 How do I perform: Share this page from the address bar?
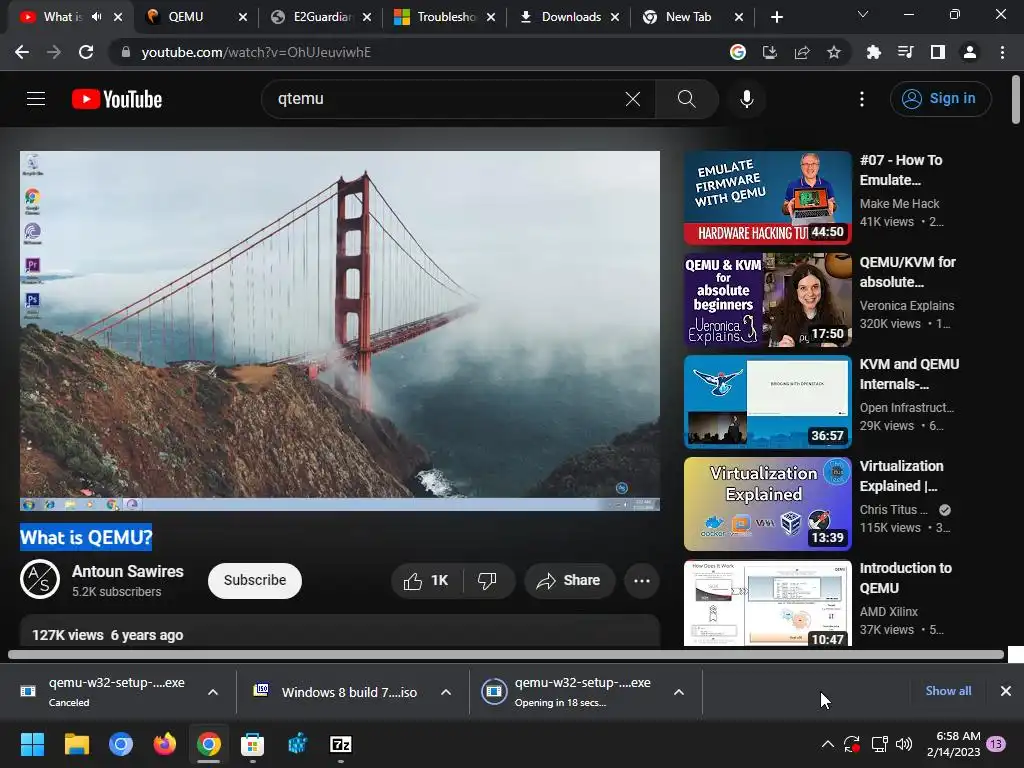(x=802, y=52)
